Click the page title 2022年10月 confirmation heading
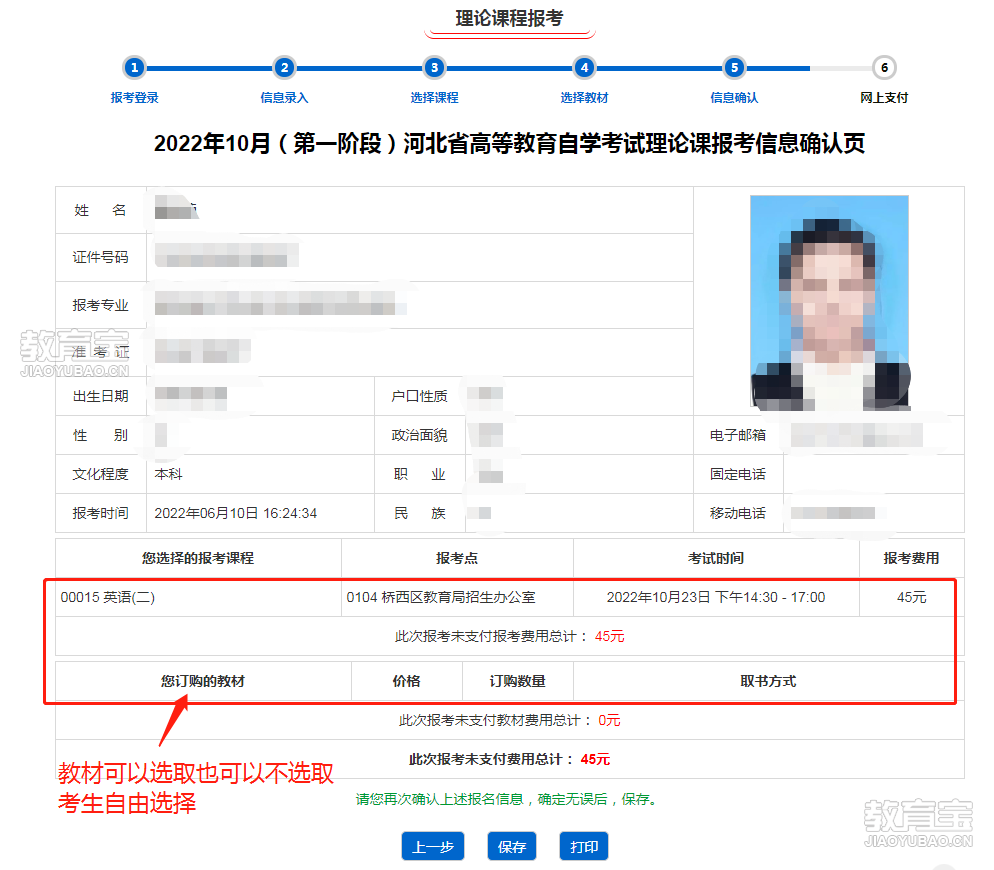Image resolution: width=994 pixels, height=870 pixels. coord(510,143)
